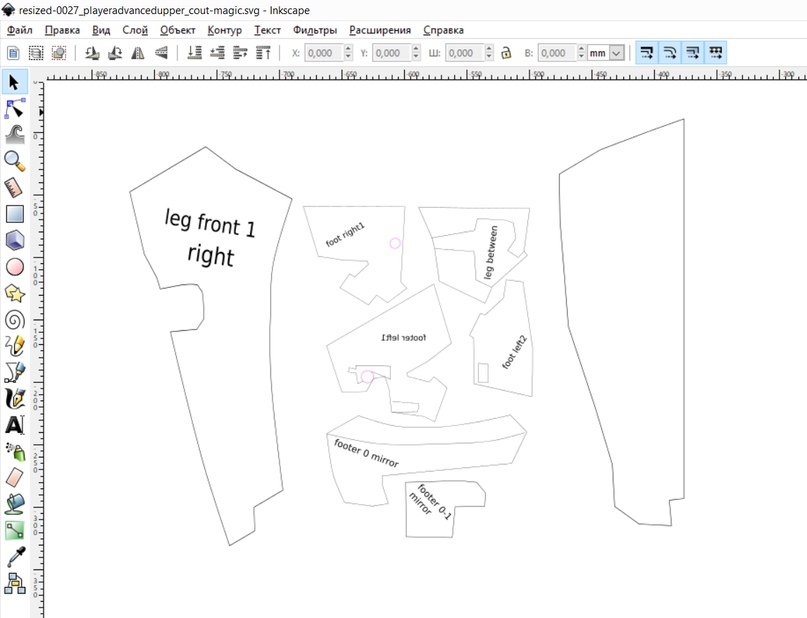The width and height of the screenshot is (807, 618).
Task: Select the Spiral tool
Action: 14,320
